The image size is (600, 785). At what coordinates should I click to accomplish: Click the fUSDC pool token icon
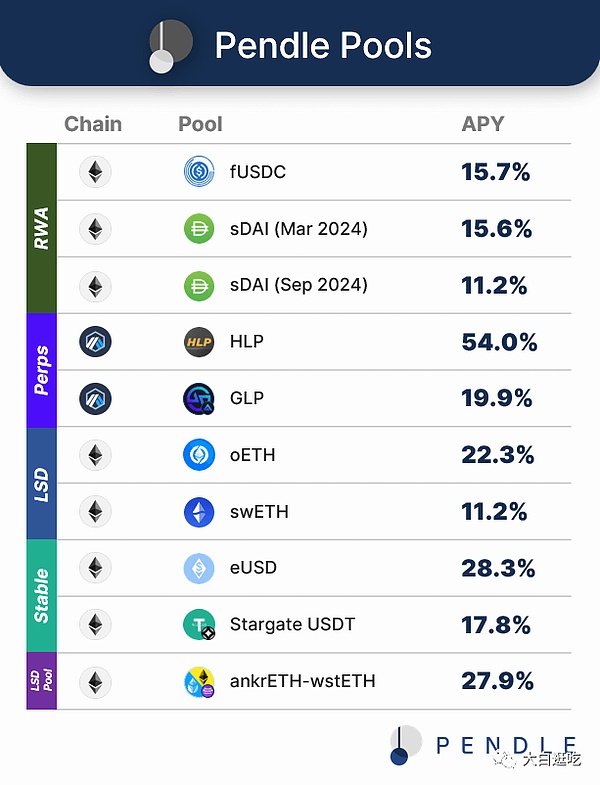tap(200, 172)
